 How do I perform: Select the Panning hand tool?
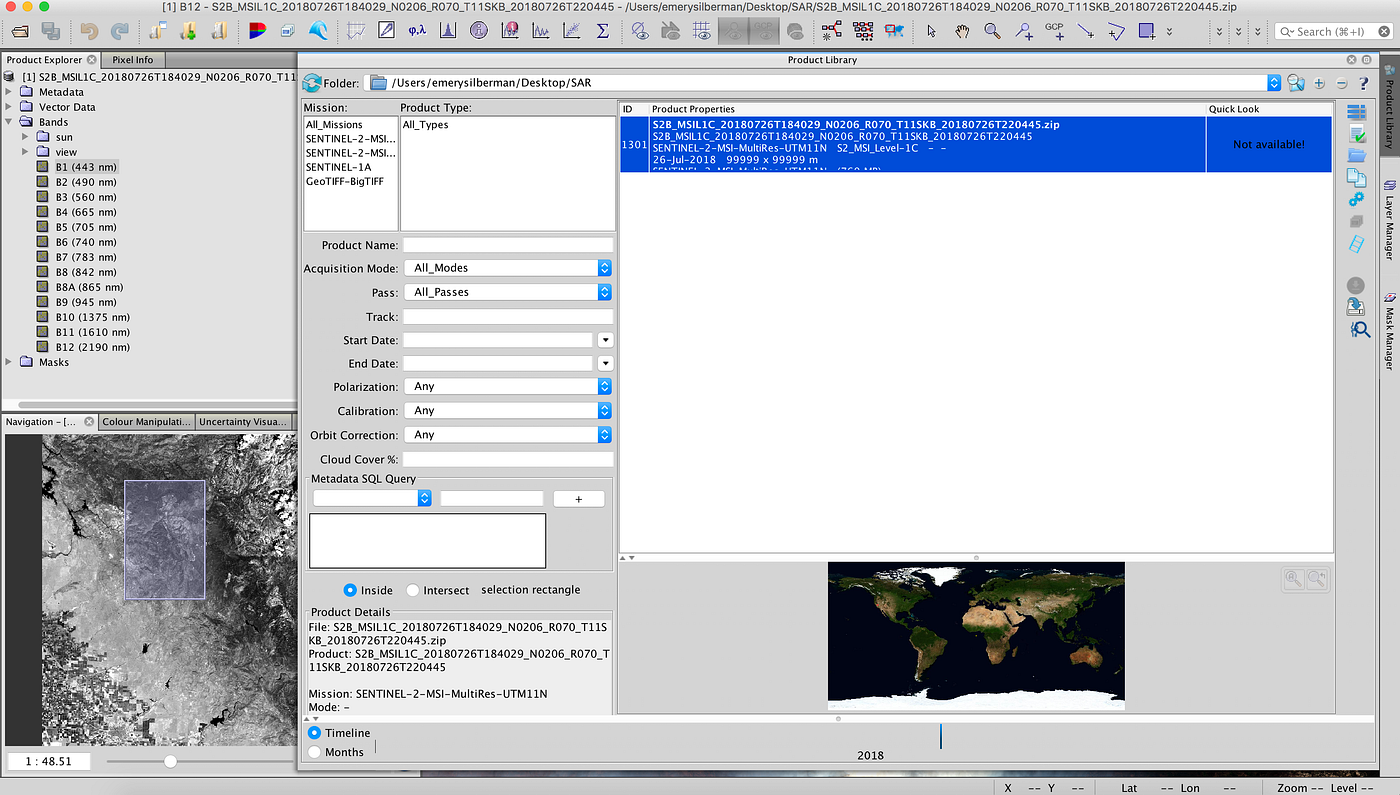pyautogui.click(x=962, y=31)
